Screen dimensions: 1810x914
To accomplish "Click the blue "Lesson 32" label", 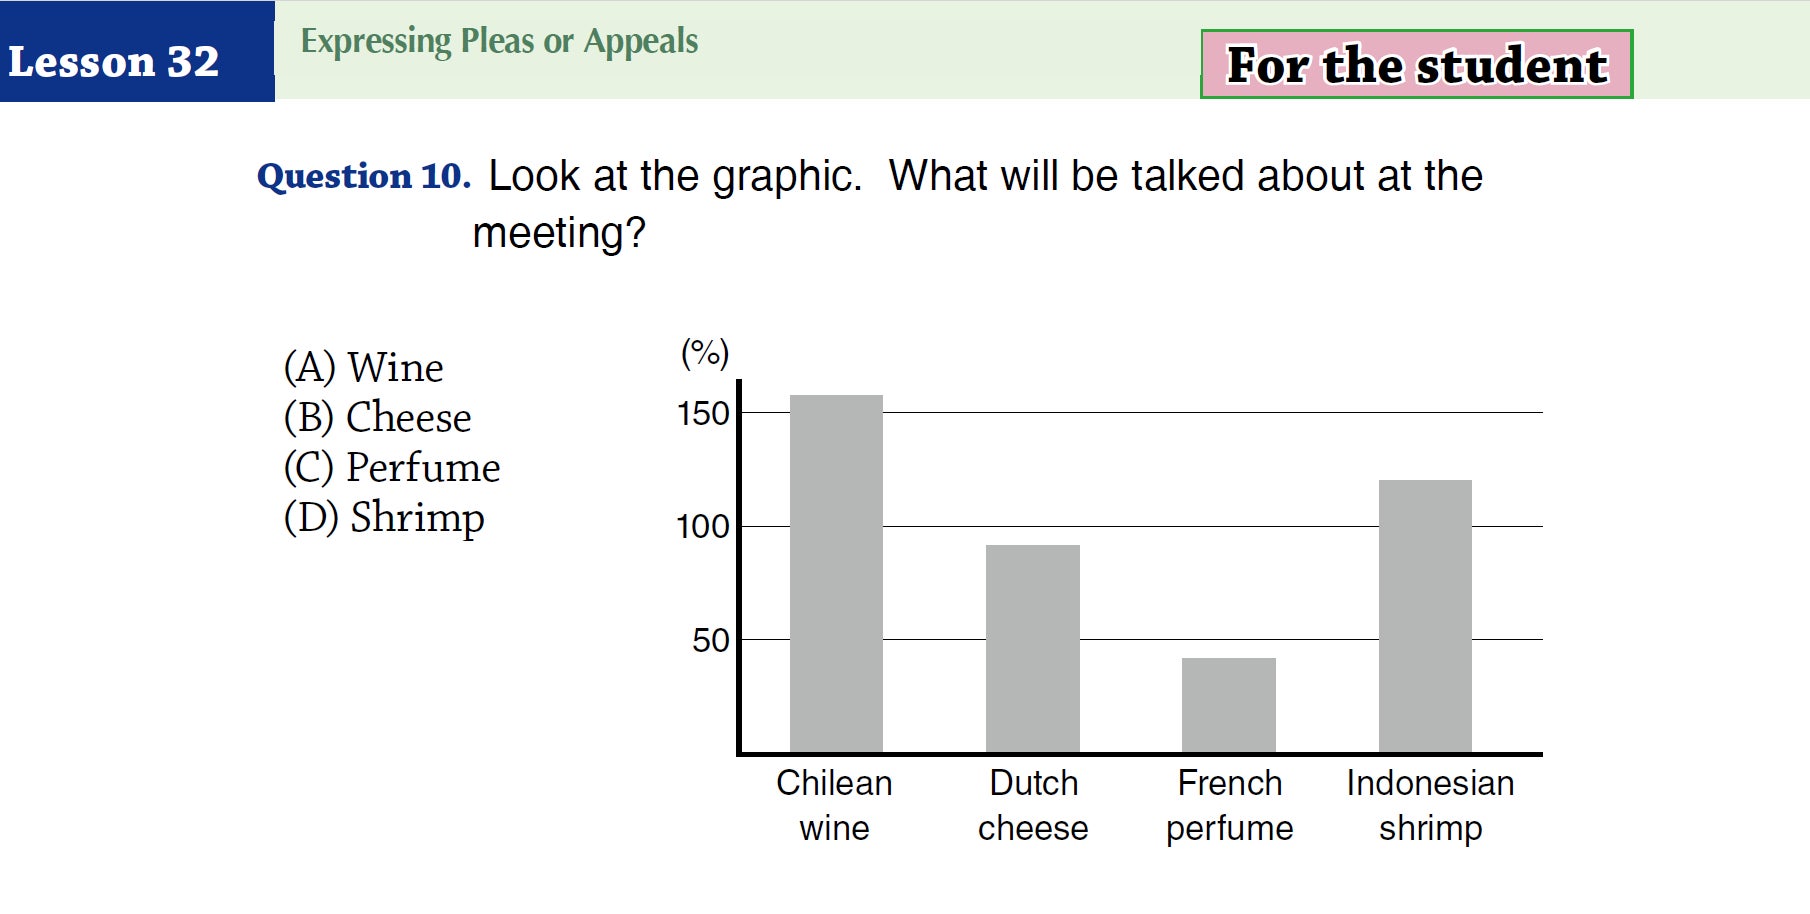I will [x=114, y=62].
